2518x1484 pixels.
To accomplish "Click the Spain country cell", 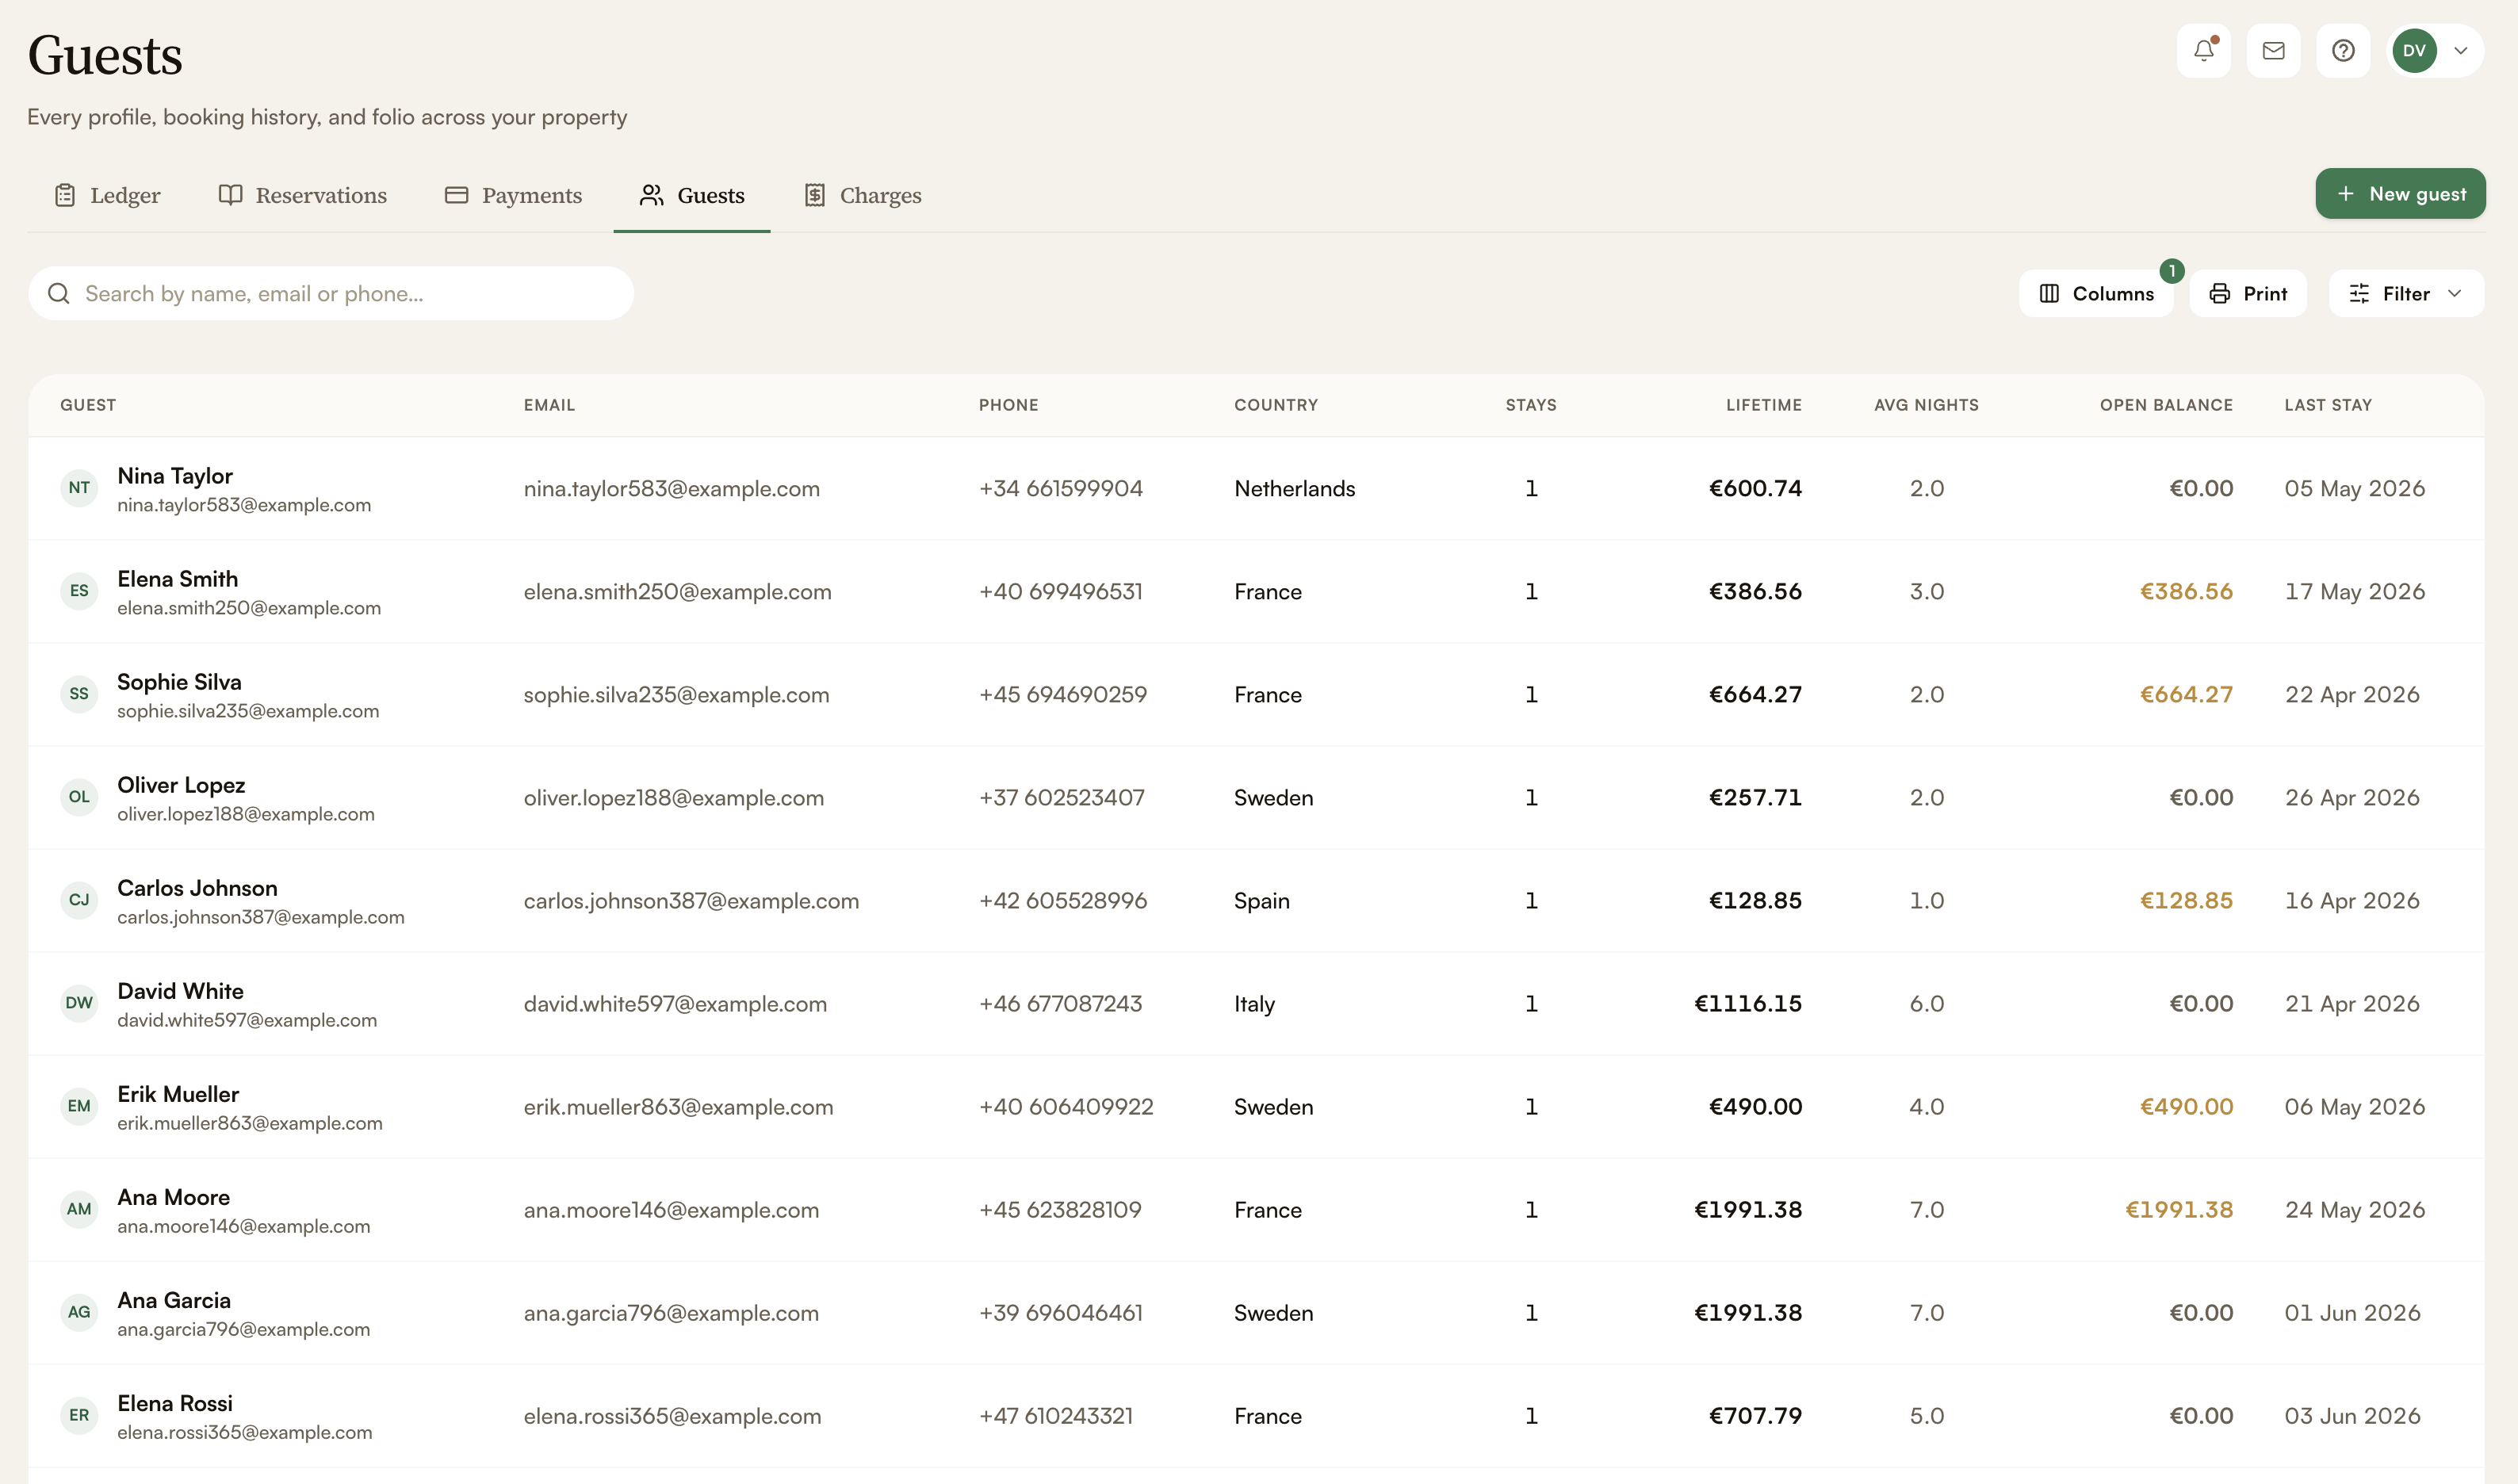I will (1261, 900).
